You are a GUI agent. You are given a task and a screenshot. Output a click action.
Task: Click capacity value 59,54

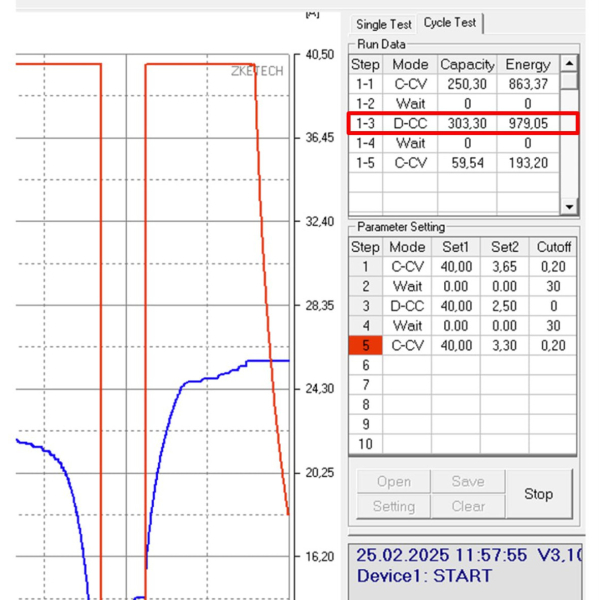(x=467, y=163)
